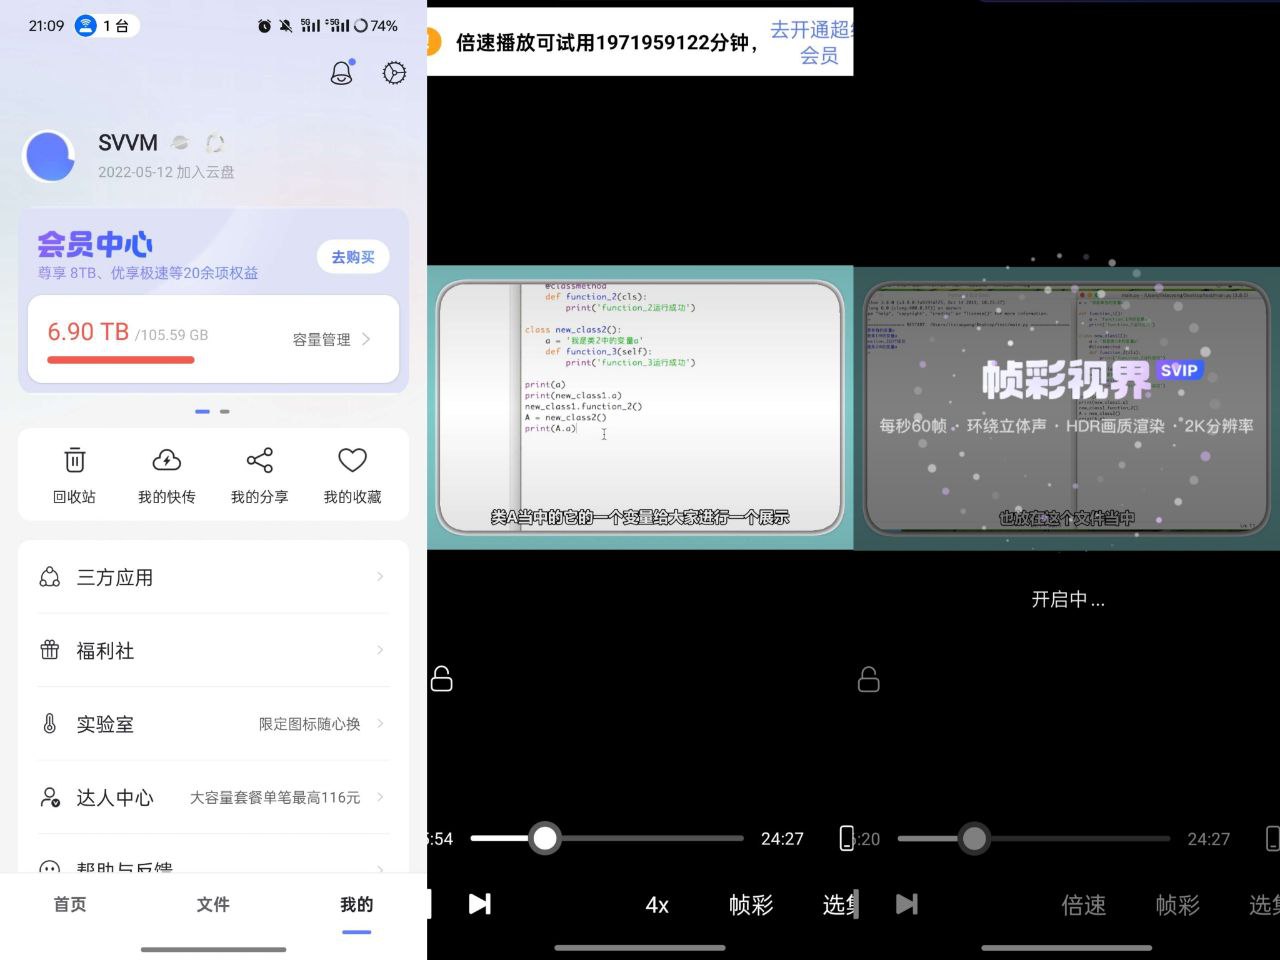The image size is (1280, 960).
Task: Switch to the 首页 tab
Action: point(69,903)
